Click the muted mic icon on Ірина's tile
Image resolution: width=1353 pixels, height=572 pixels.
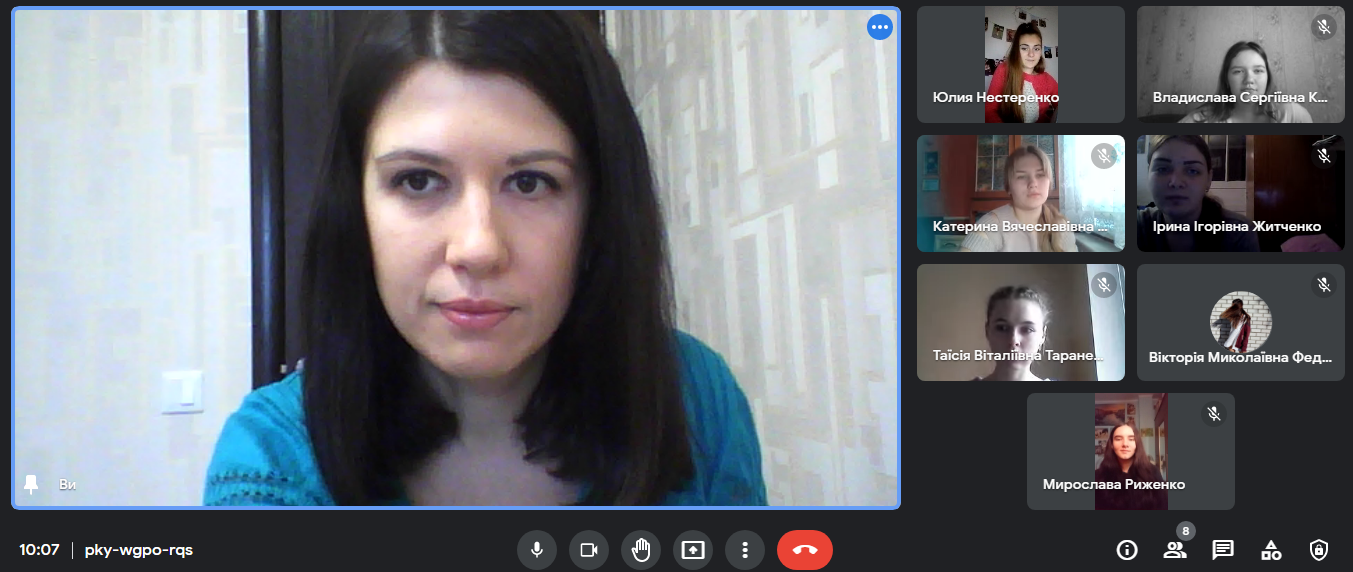click(x=1324, y=156)
